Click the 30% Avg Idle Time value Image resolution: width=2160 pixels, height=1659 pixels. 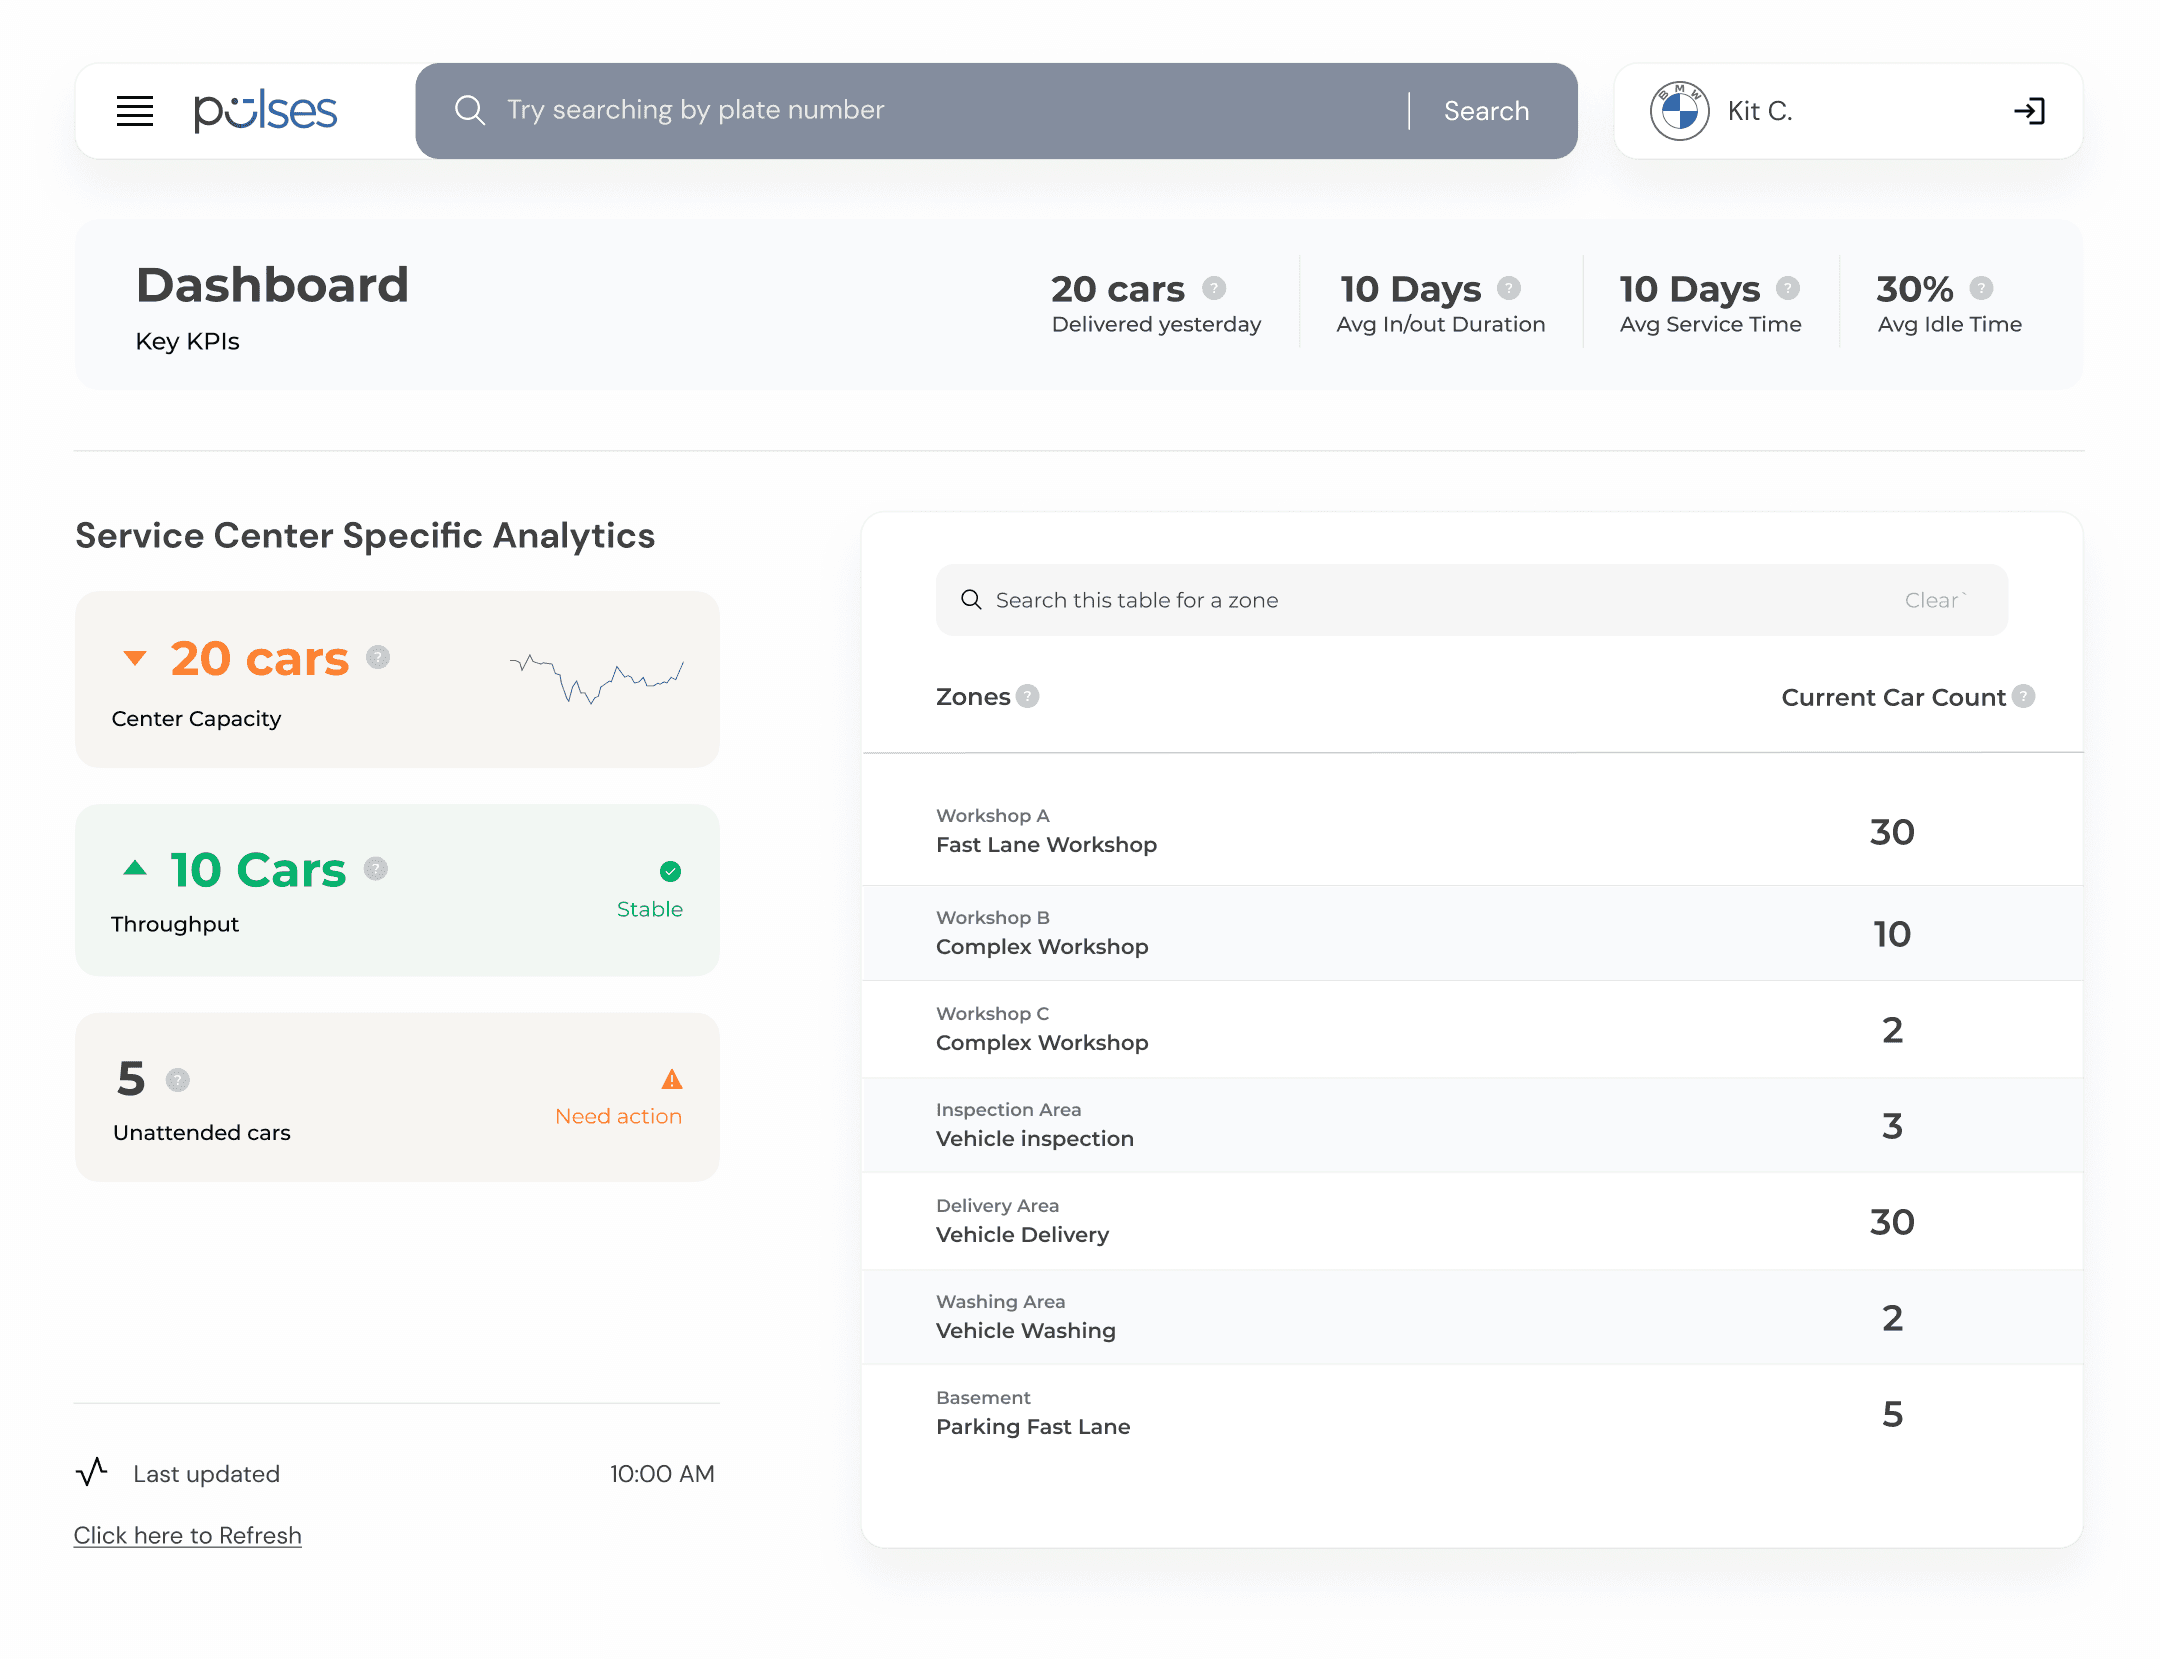(1915, 289)
